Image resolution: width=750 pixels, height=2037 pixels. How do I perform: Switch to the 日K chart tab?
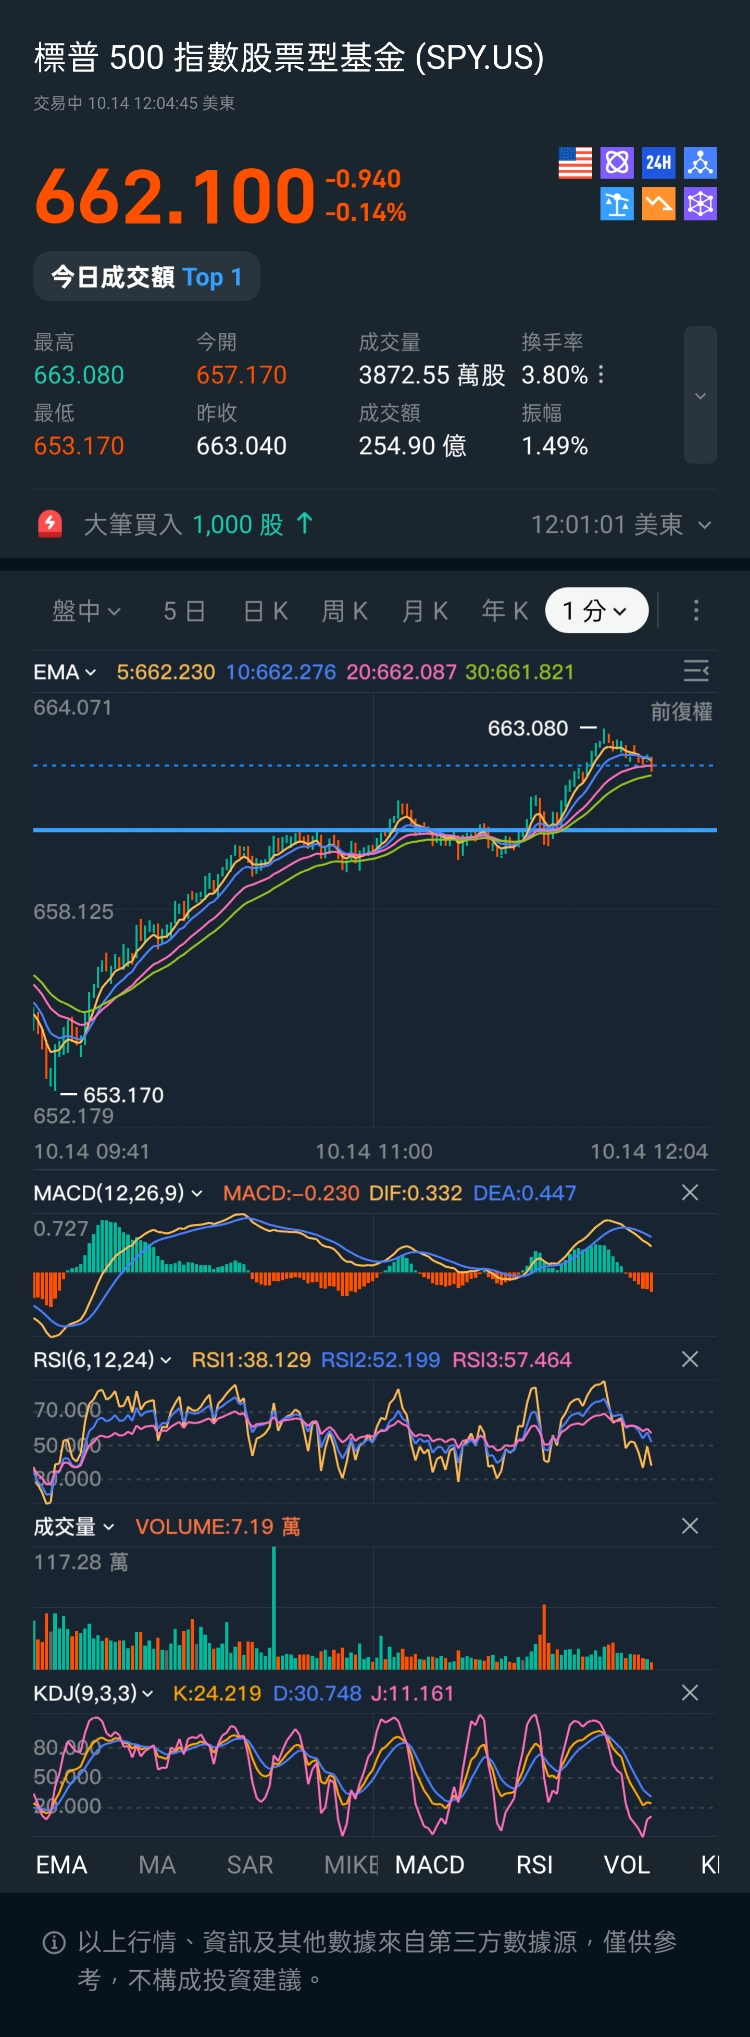click(266, 610)
